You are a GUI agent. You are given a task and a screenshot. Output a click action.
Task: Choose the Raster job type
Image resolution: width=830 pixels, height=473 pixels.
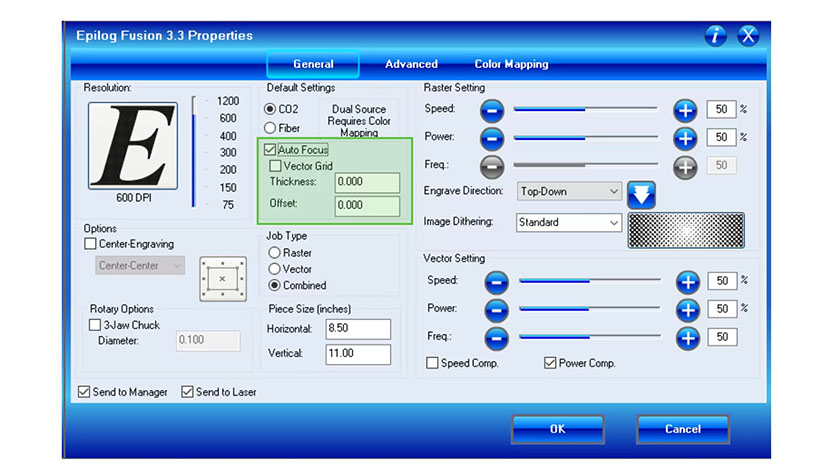(275, 253)
